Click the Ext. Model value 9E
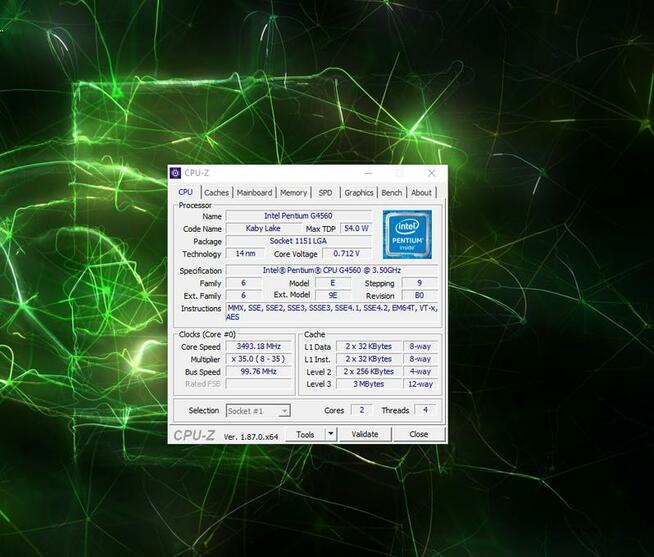This screenshot has height=557, width=654. [x=333, y=295]
